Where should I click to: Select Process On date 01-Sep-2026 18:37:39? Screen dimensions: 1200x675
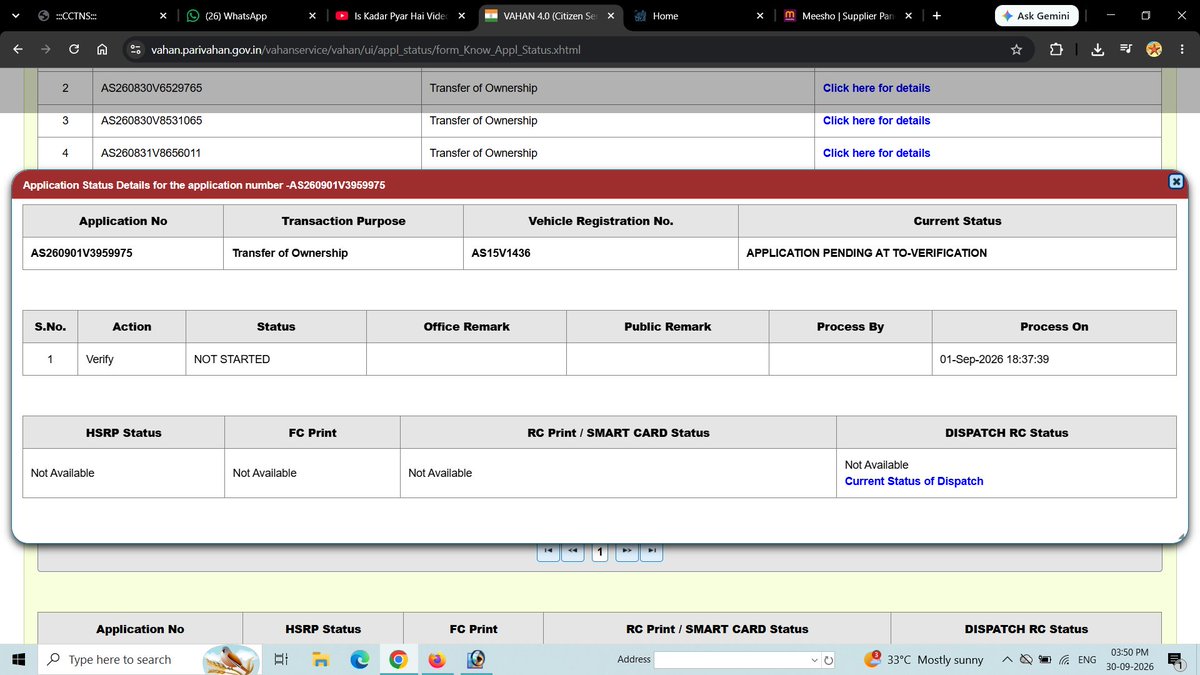(x=994, y=359)
